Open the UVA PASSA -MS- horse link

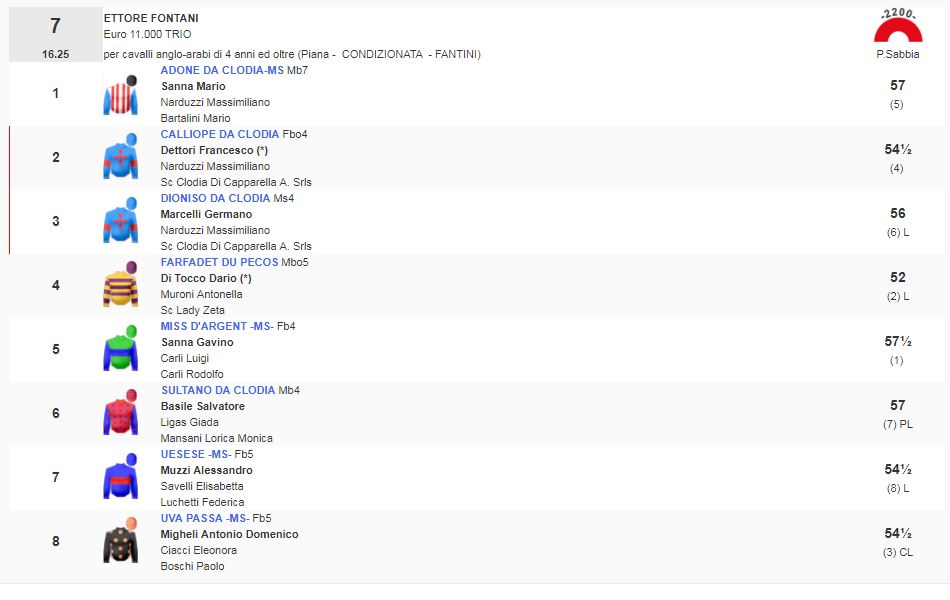204,518
